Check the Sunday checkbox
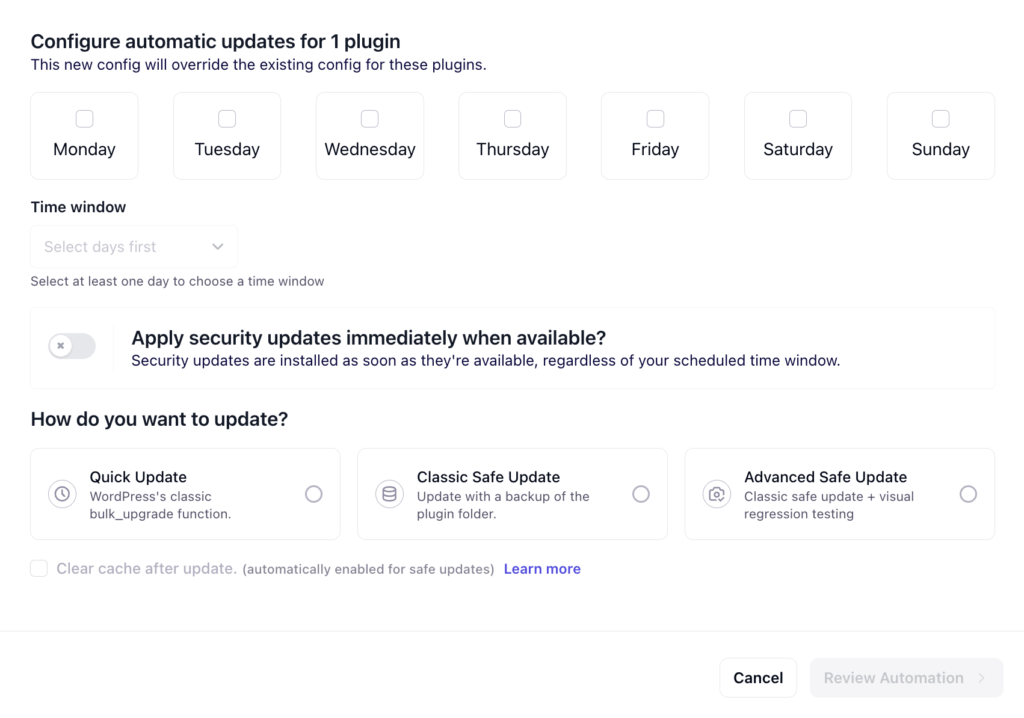 coord(940,119)
